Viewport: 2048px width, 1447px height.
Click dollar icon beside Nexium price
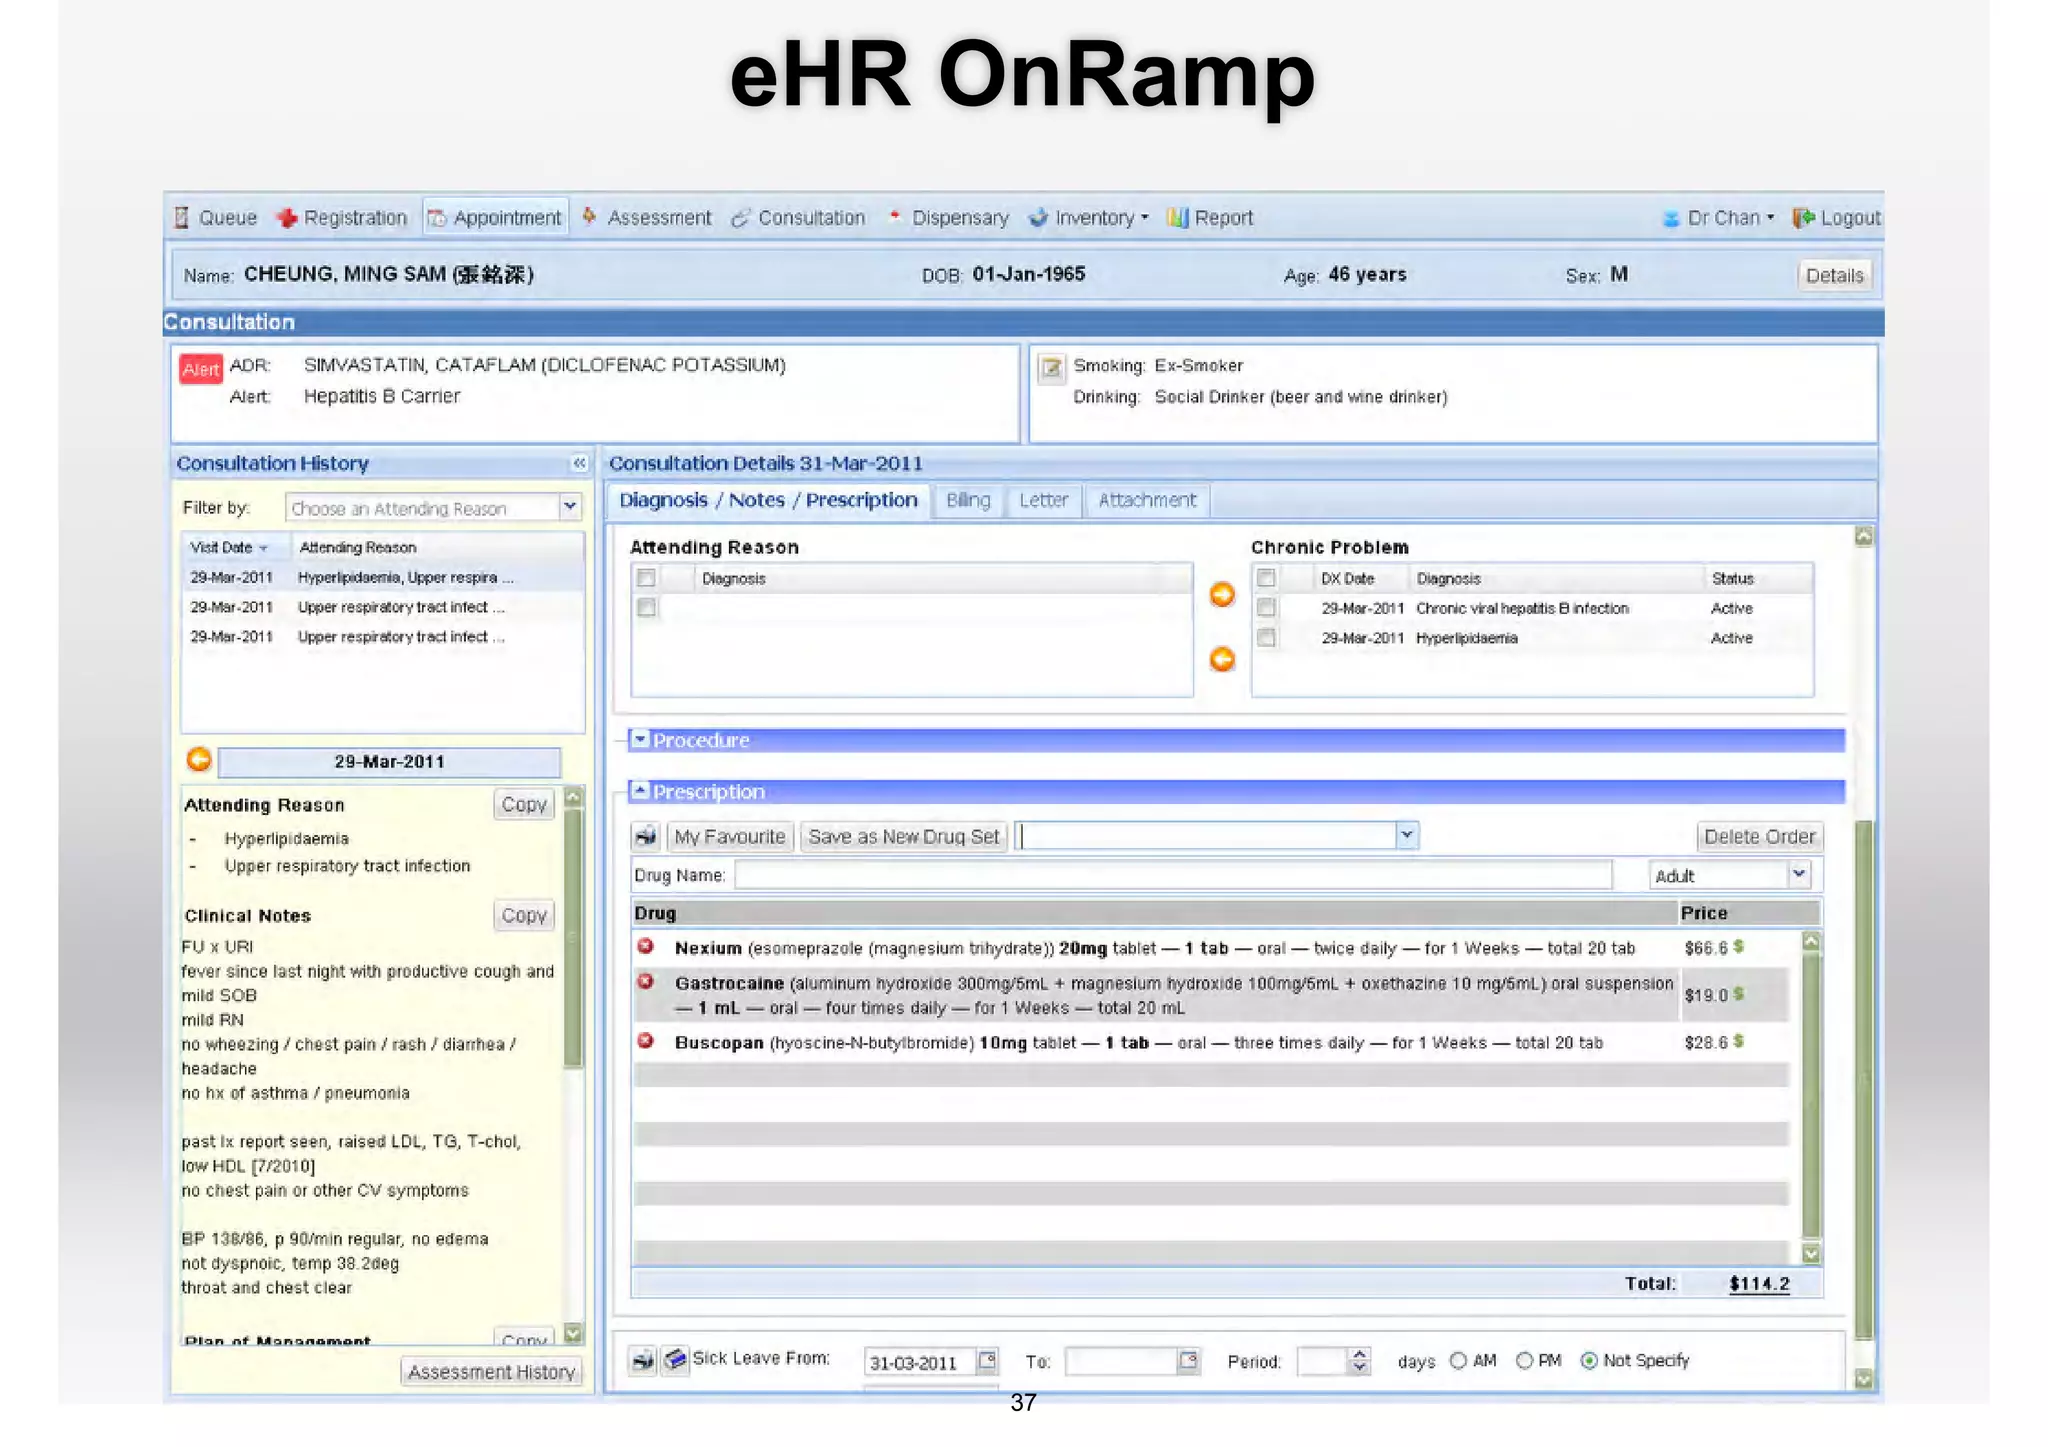[1738, 946]
